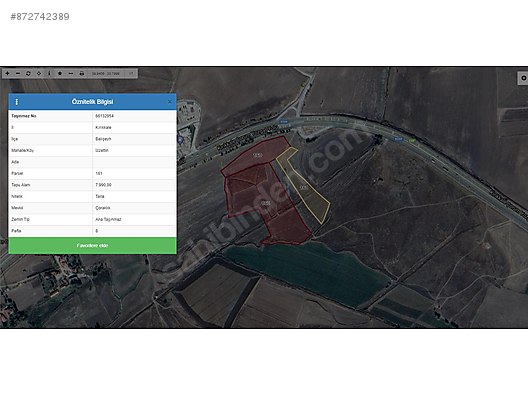Select the Parsel row value 161
This screenshot has height=396, width=528.
[x=92, y=173]
